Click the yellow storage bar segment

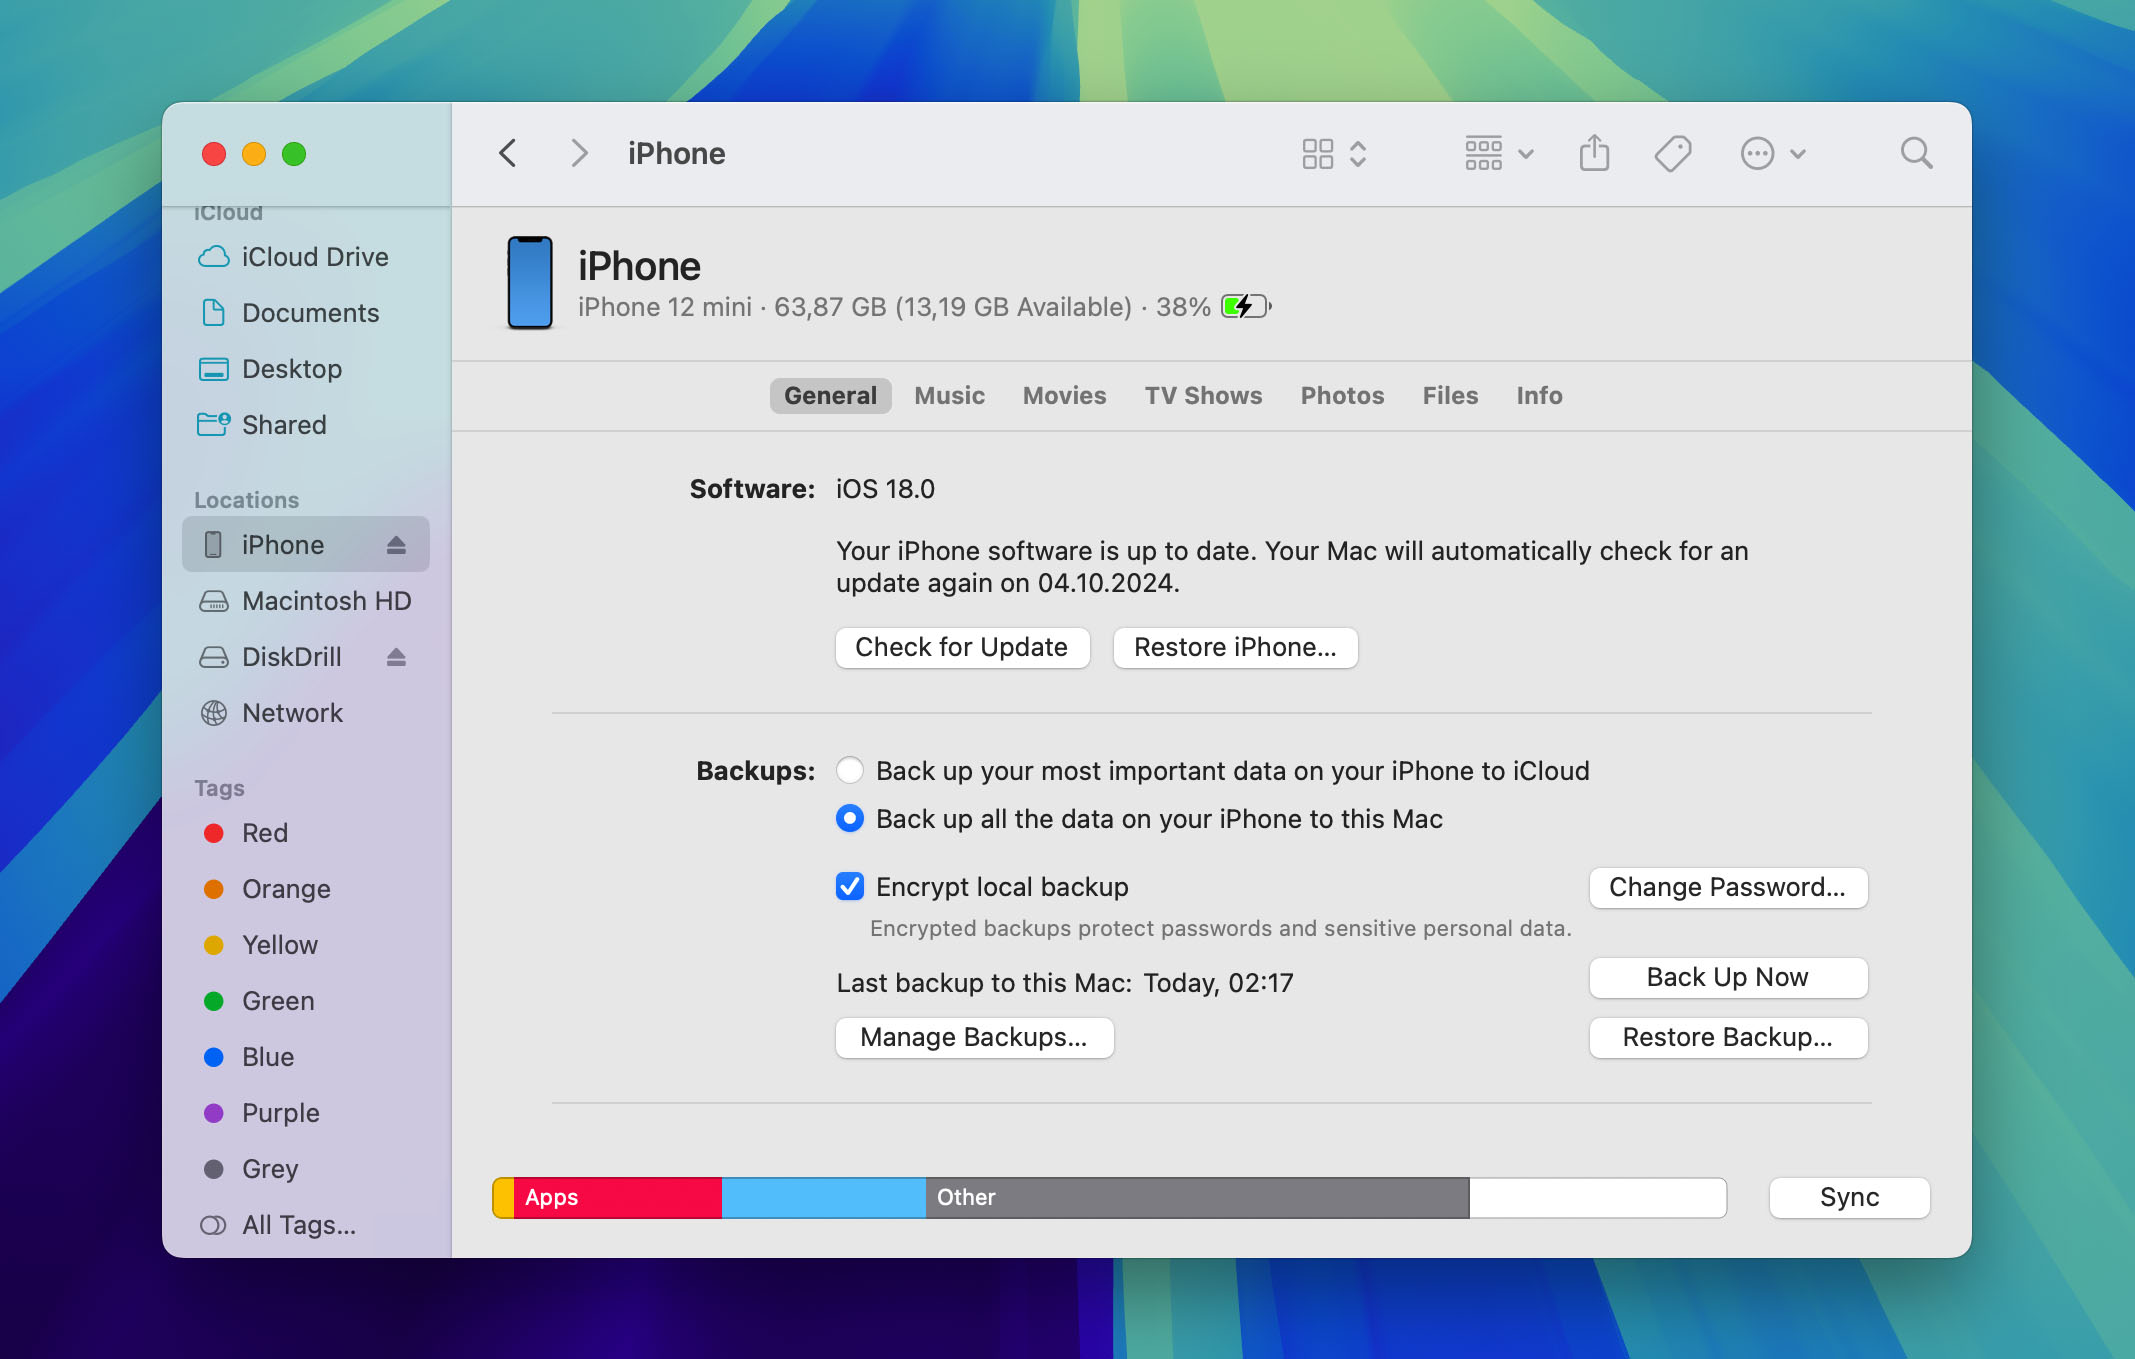click(x=503, y=1198)
